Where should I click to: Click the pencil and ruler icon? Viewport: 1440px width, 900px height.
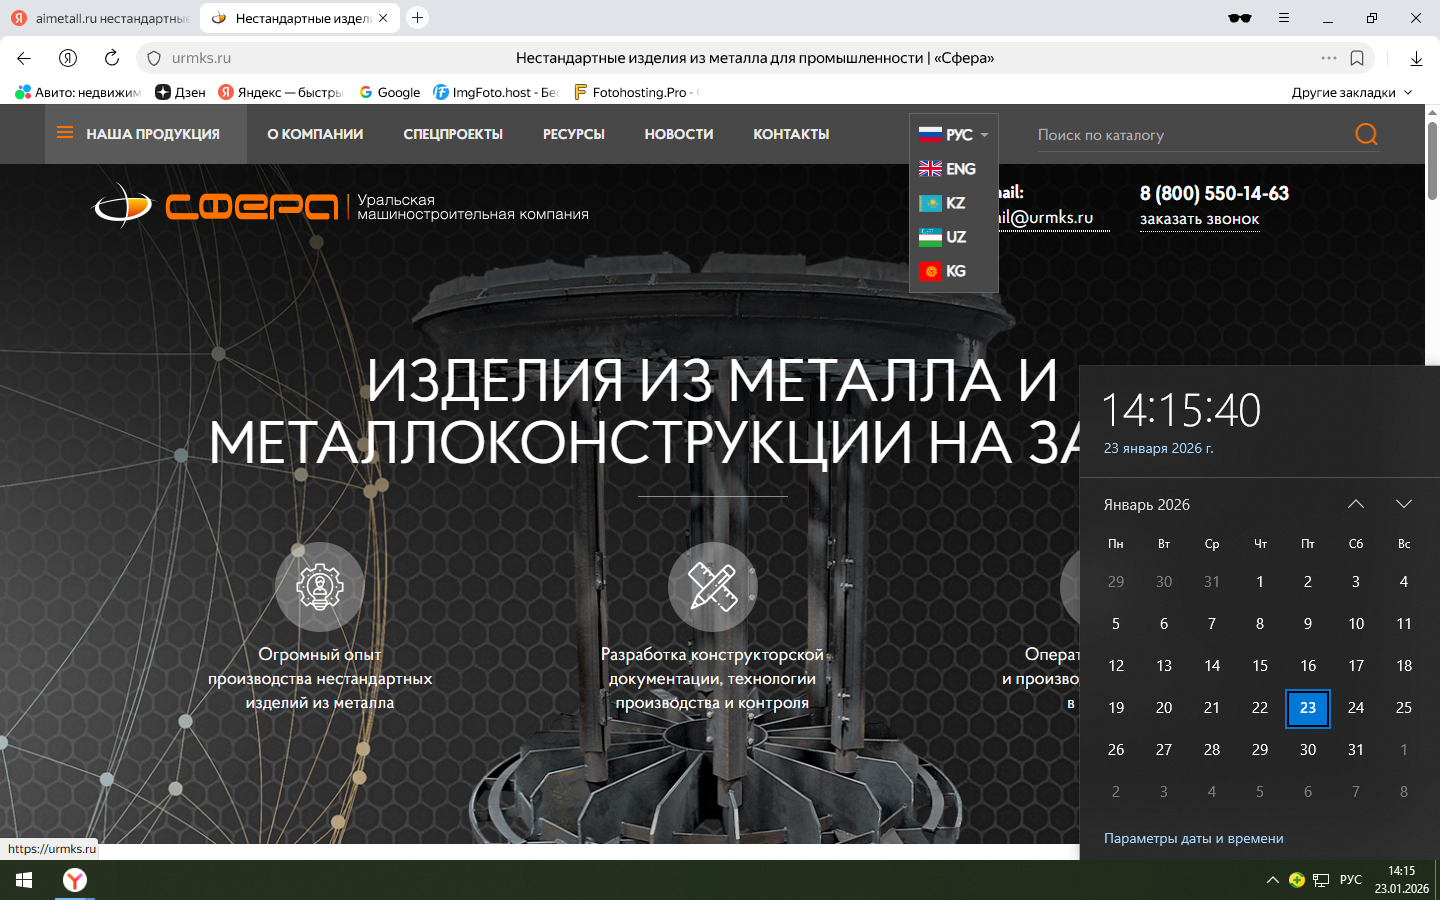[x=713, y=586]
